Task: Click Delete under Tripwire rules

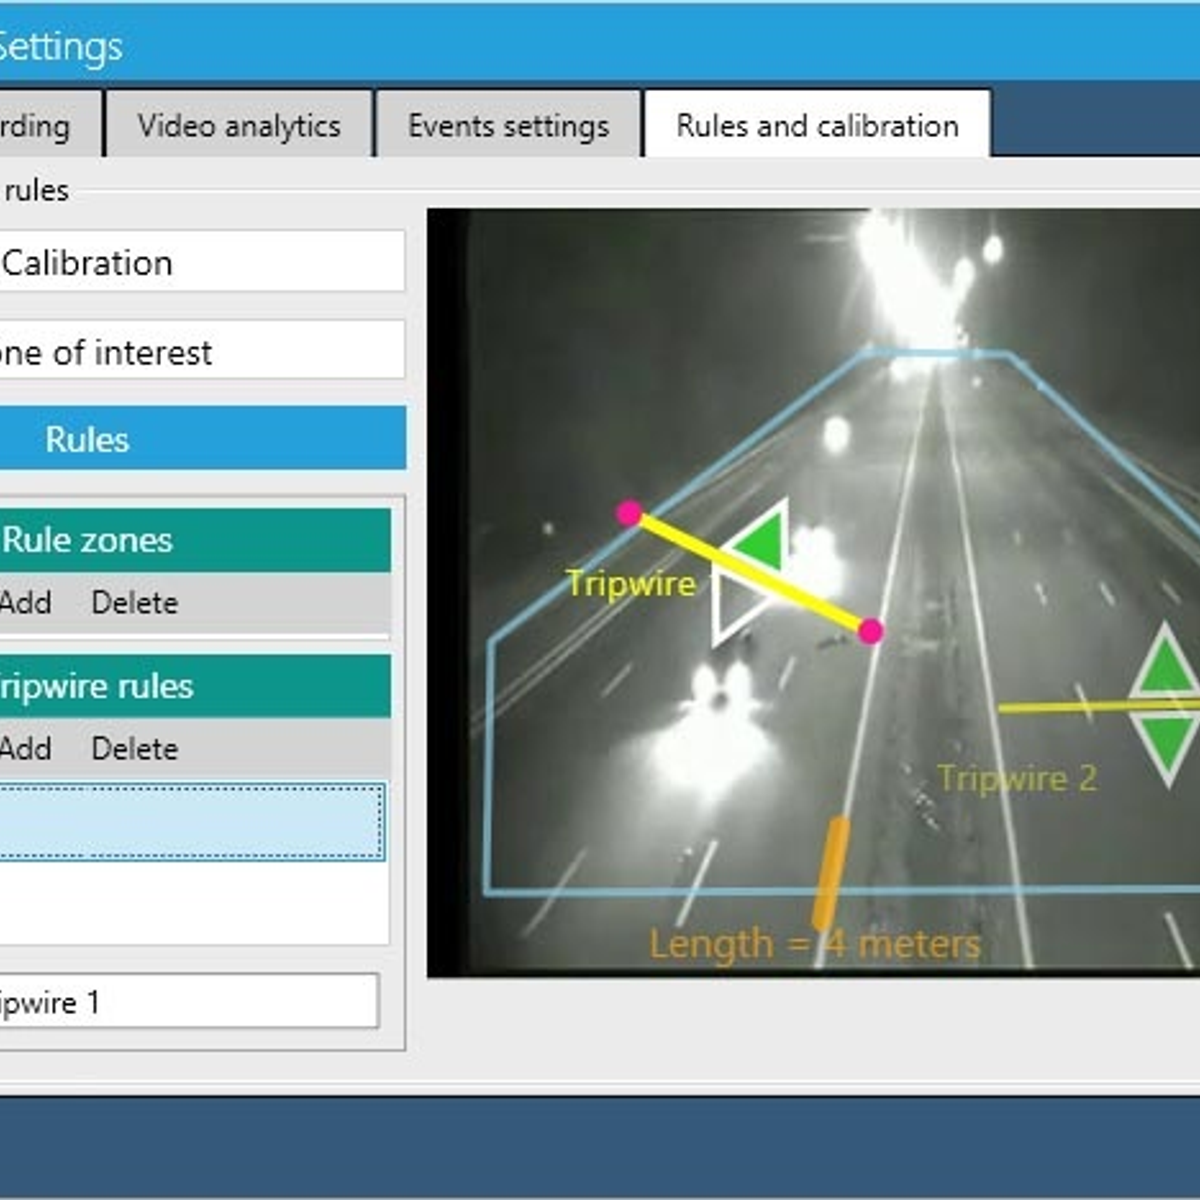Action: pos(134,748)
